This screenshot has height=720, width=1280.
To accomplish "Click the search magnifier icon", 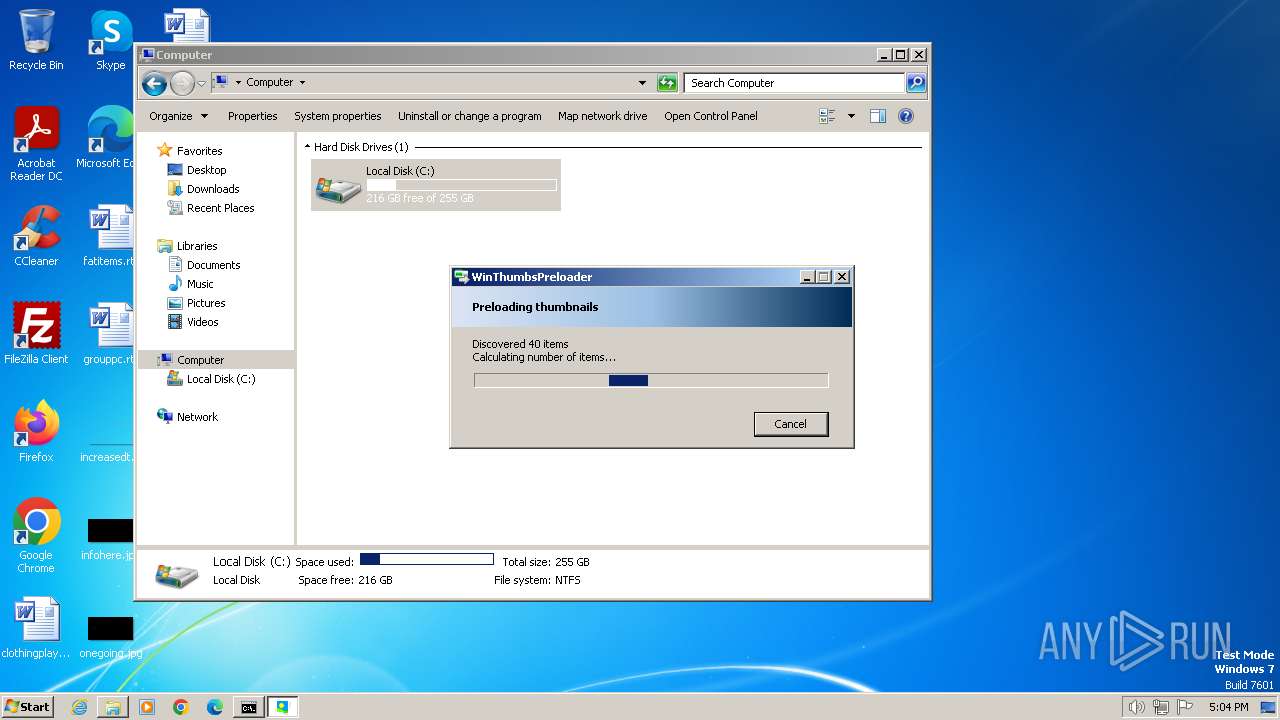I will [x=916, y=83].
